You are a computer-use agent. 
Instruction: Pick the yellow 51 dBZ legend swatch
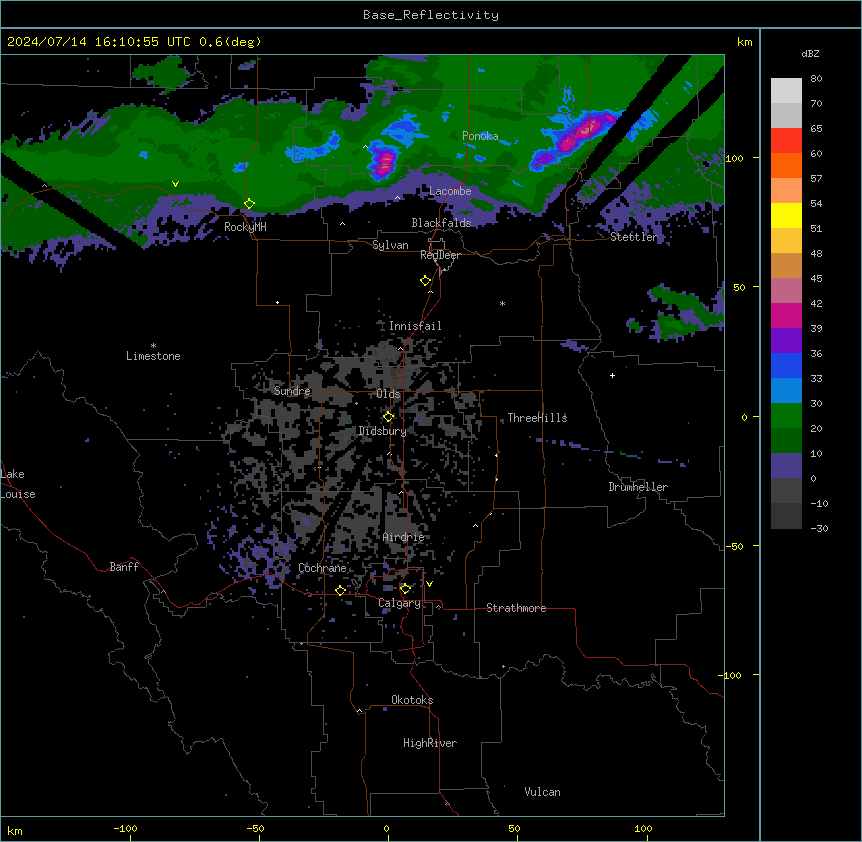pos(786,215)
